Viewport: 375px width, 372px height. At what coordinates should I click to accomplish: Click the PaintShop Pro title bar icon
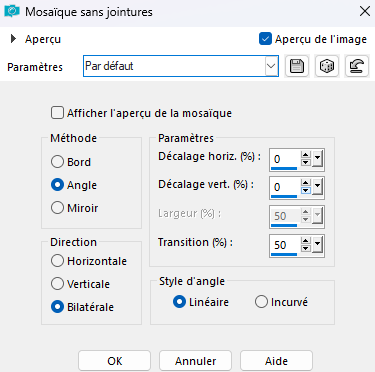[x=12, y=12]
